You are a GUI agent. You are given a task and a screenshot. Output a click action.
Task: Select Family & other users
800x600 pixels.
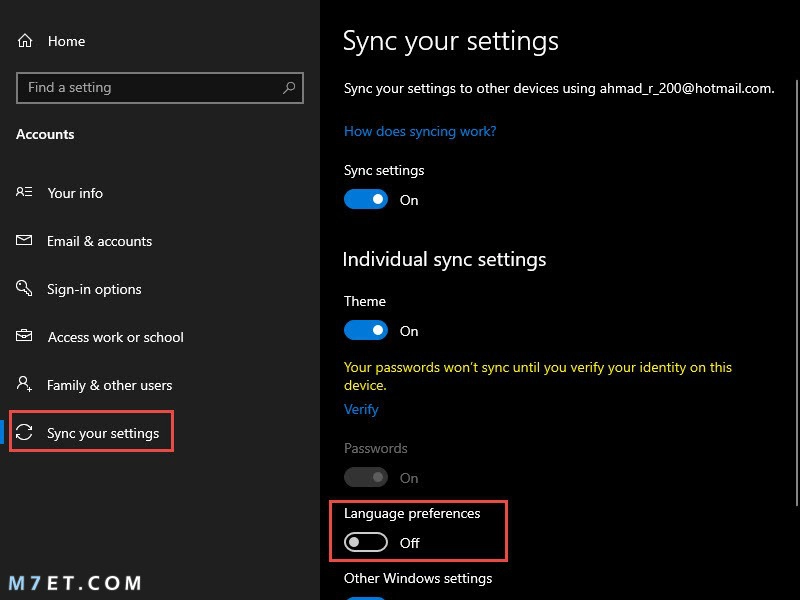tap(110, 385)
